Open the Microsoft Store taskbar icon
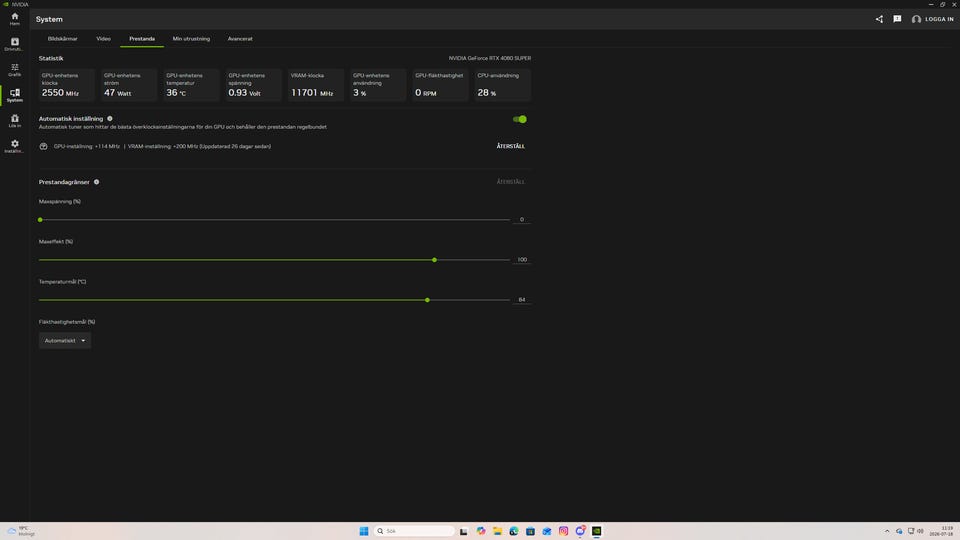 coord(530,531)
